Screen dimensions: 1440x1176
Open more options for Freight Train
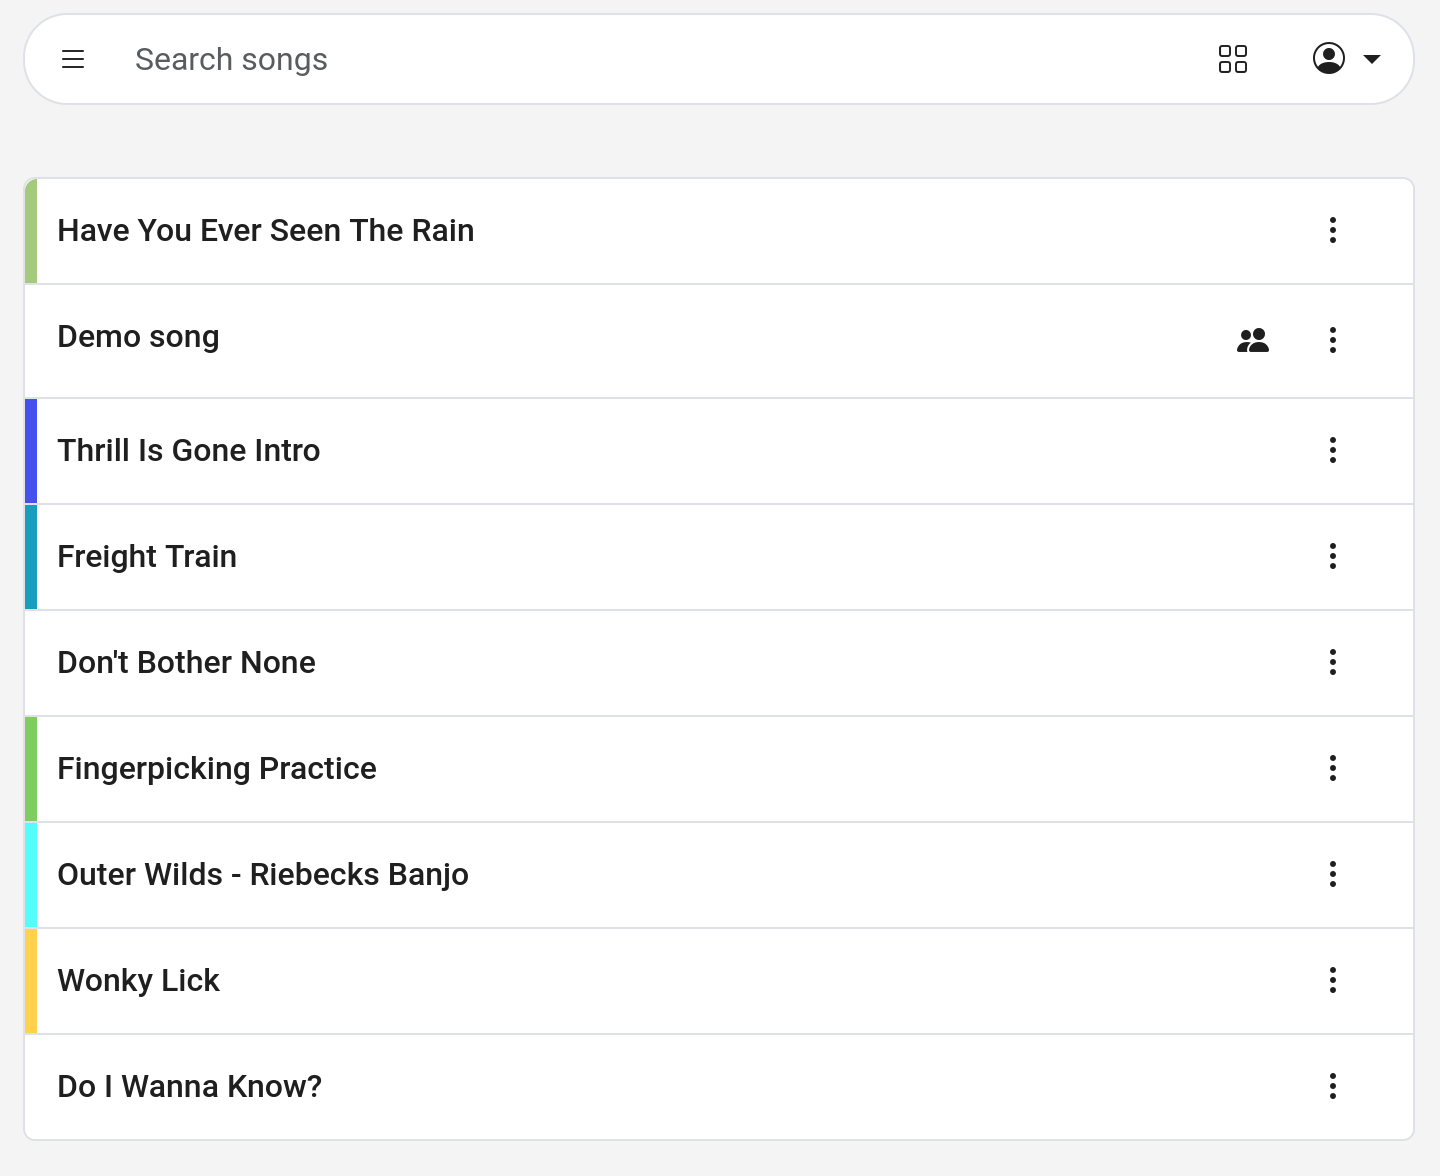pyautogui.click(x=1333, y=556)
